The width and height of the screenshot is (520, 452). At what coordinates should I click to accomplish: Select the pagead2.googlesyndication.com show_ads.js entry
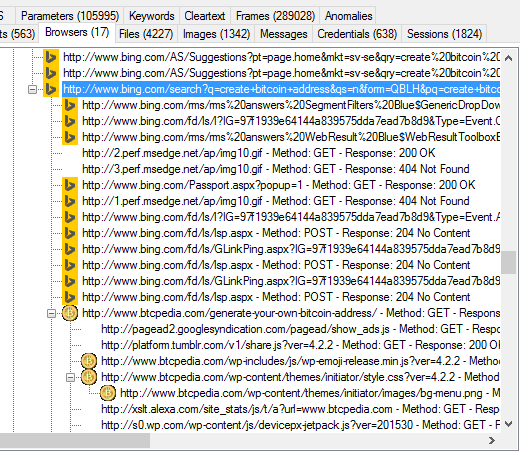(x=300, y=329)
